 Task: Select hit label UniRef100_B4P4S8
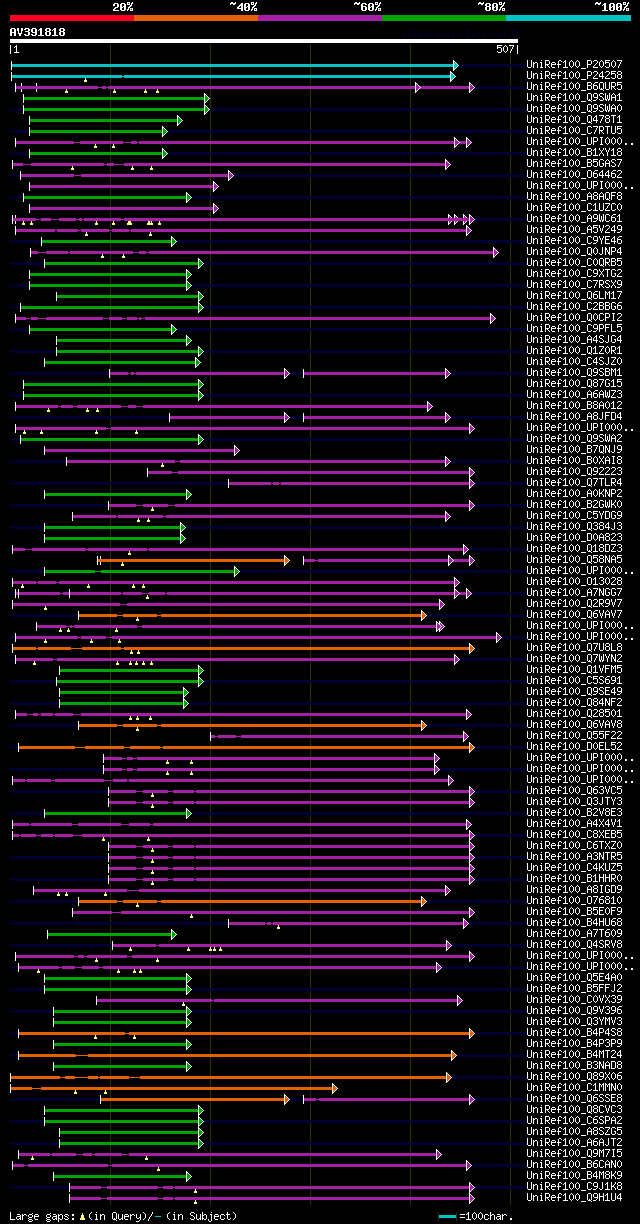point(574,1032)
